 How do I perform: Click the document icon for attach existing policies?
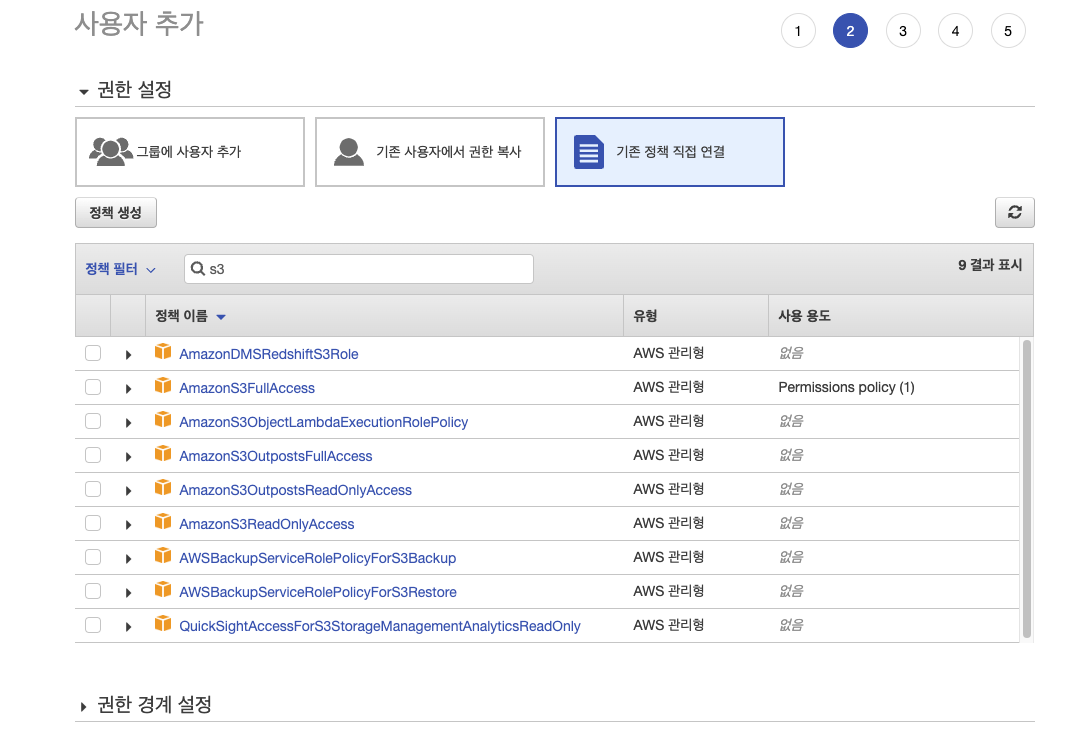(589, 152)
